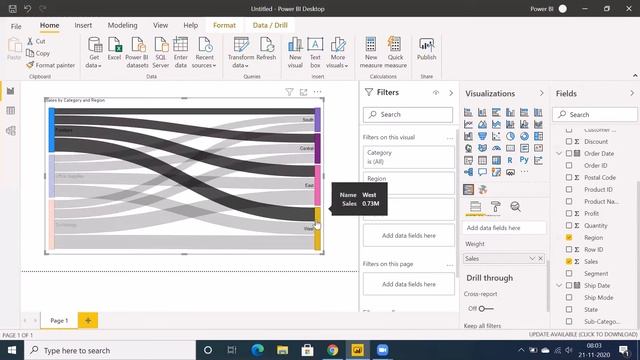Expand the Order Date hierarchy

pos(559,153)
